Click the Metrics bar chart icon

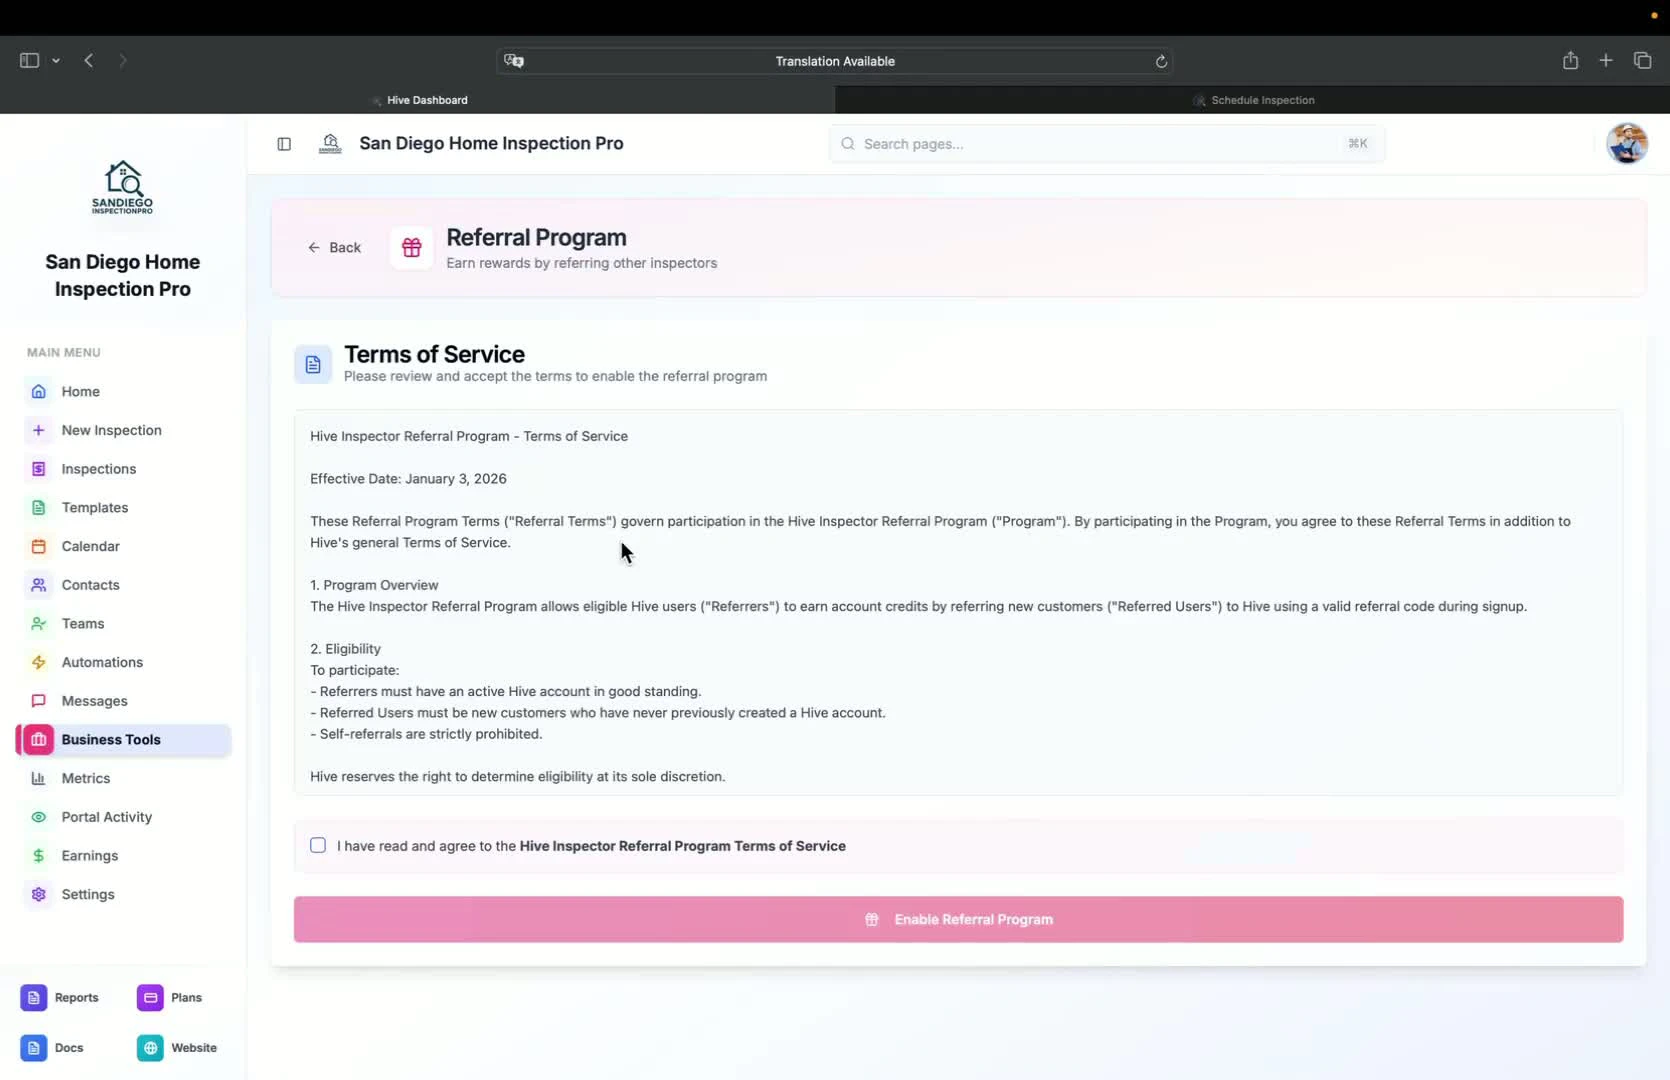click(38, 778)
